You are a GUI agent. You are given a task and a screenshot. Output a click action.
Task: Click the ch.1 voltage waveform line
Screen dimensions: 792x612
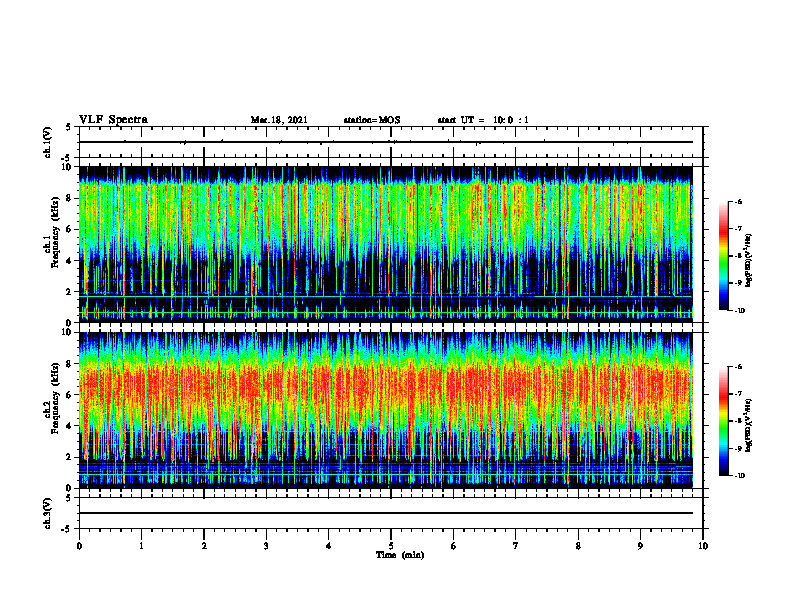pyautogui.click(x=386, y=142)
